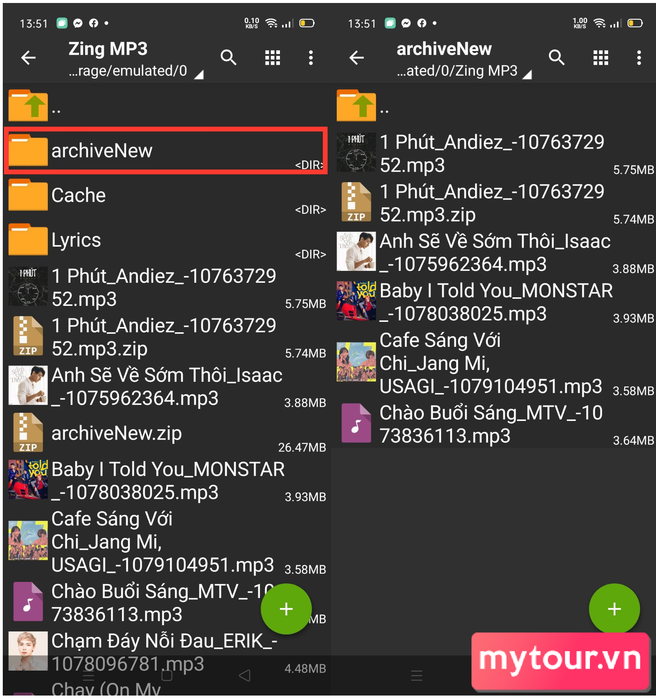Tap purple music icon in archiveNew panel

356,423
